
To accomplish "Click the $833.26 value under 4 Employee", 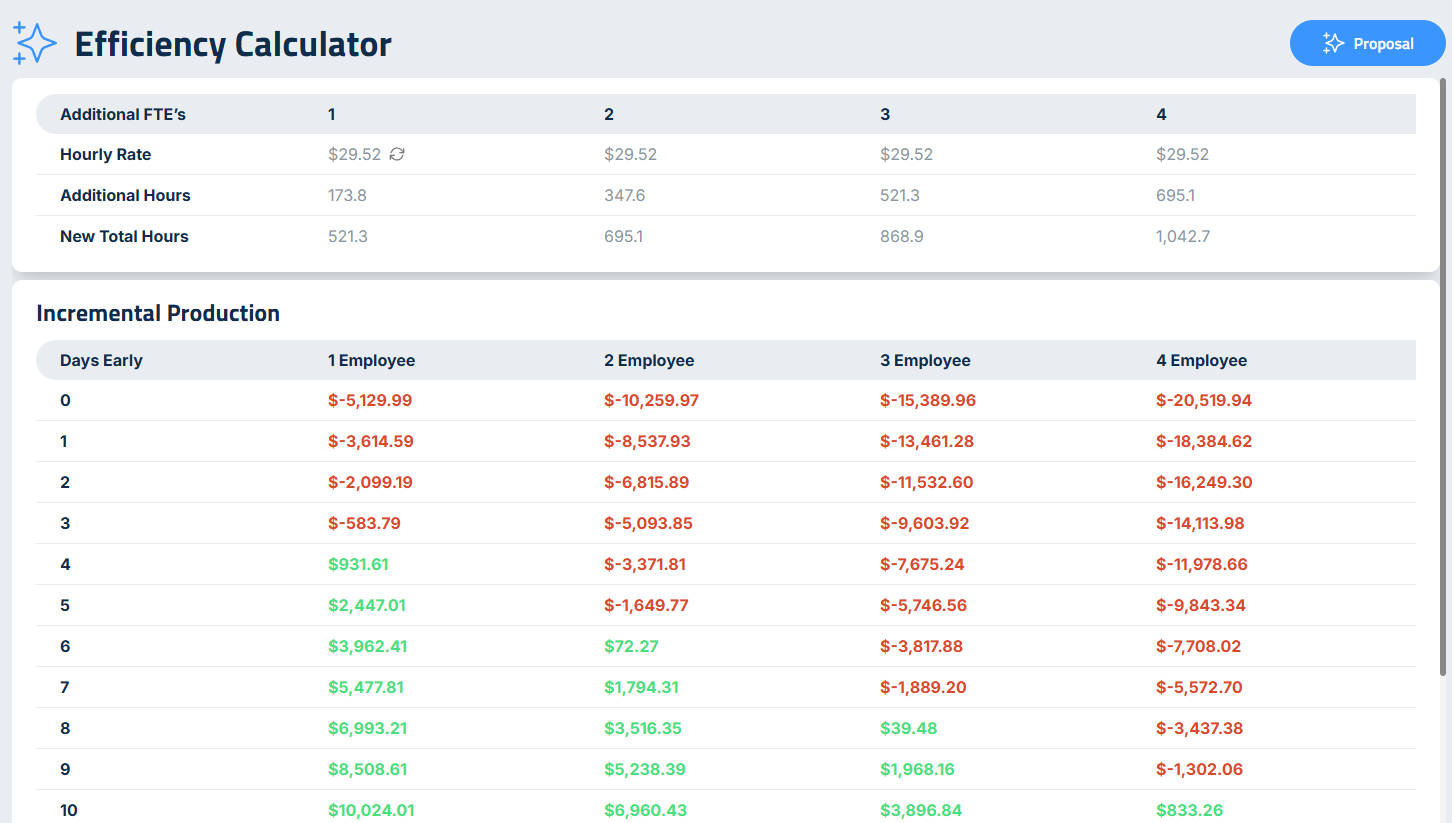I will coord(1189,810).
